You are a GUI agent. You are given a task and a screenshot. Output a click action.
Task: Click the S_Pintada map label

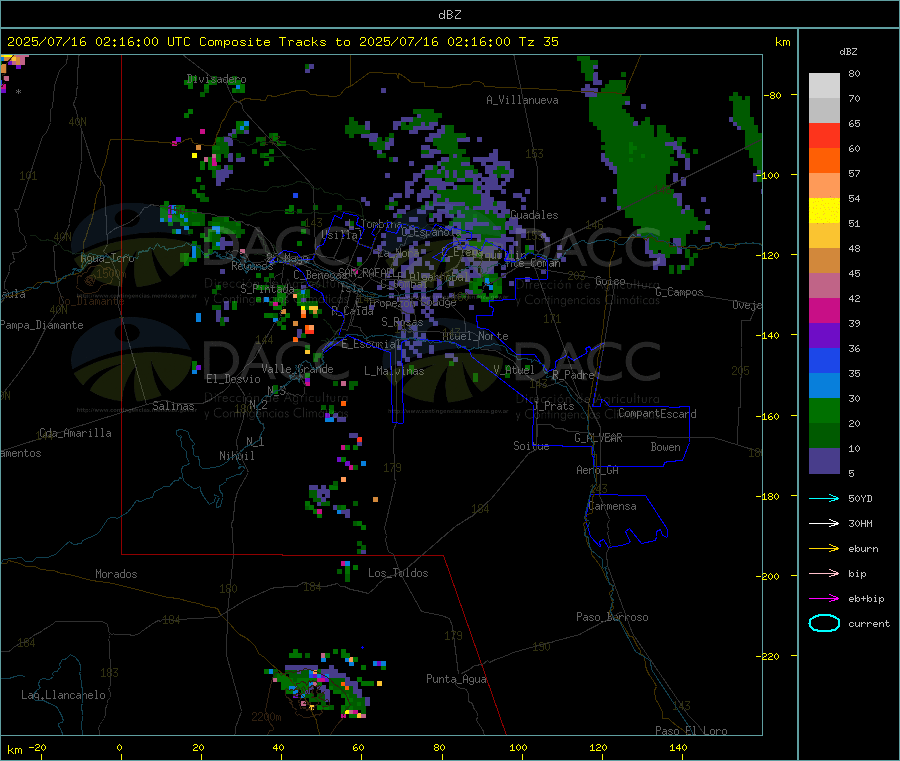[267, 289]
